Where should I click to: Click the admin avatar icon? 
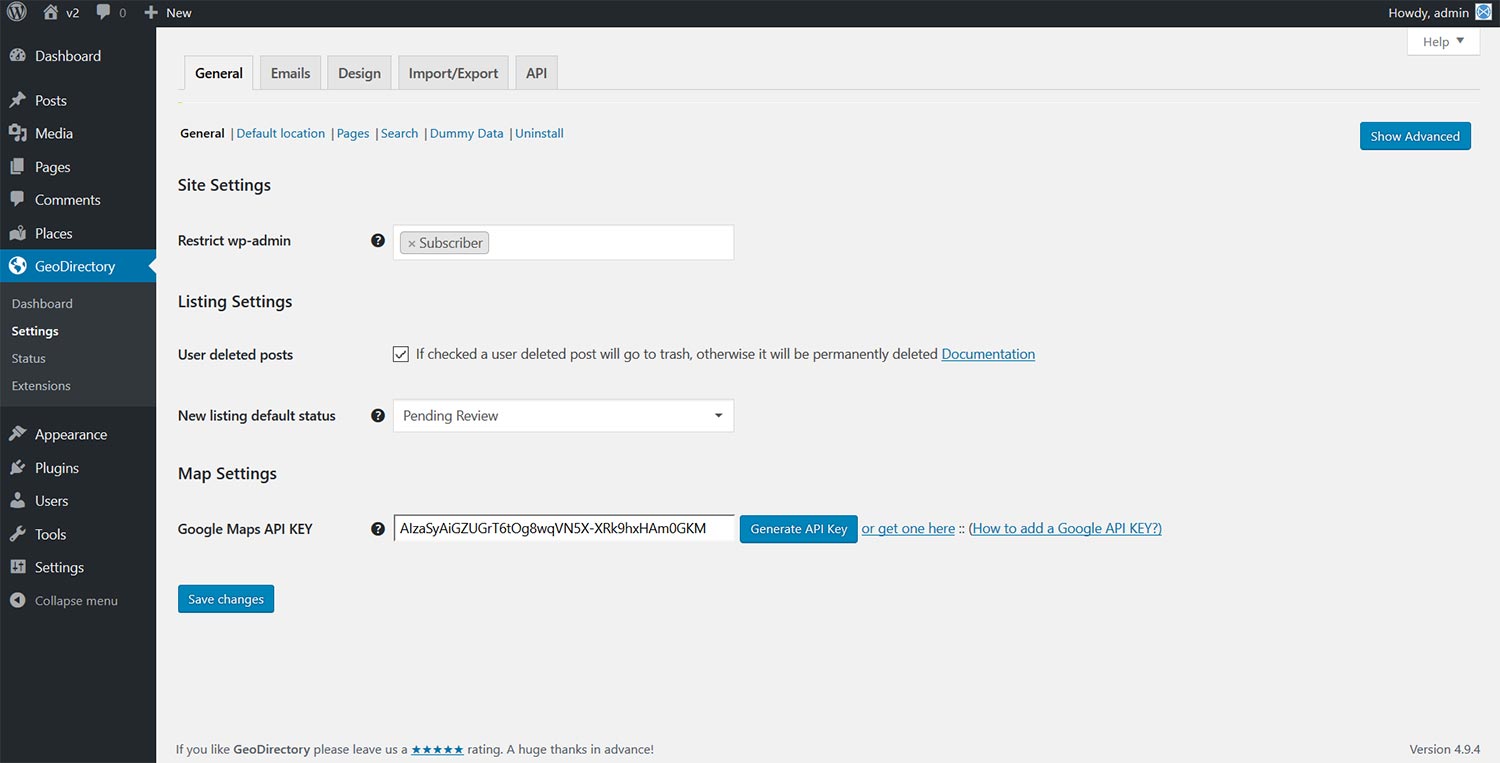(x=1483, y=13)
